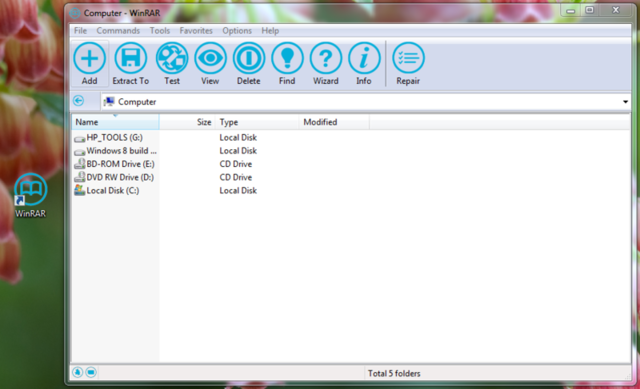
Task: Click Local Disk type for C: row
Action: tap(238, 191)
